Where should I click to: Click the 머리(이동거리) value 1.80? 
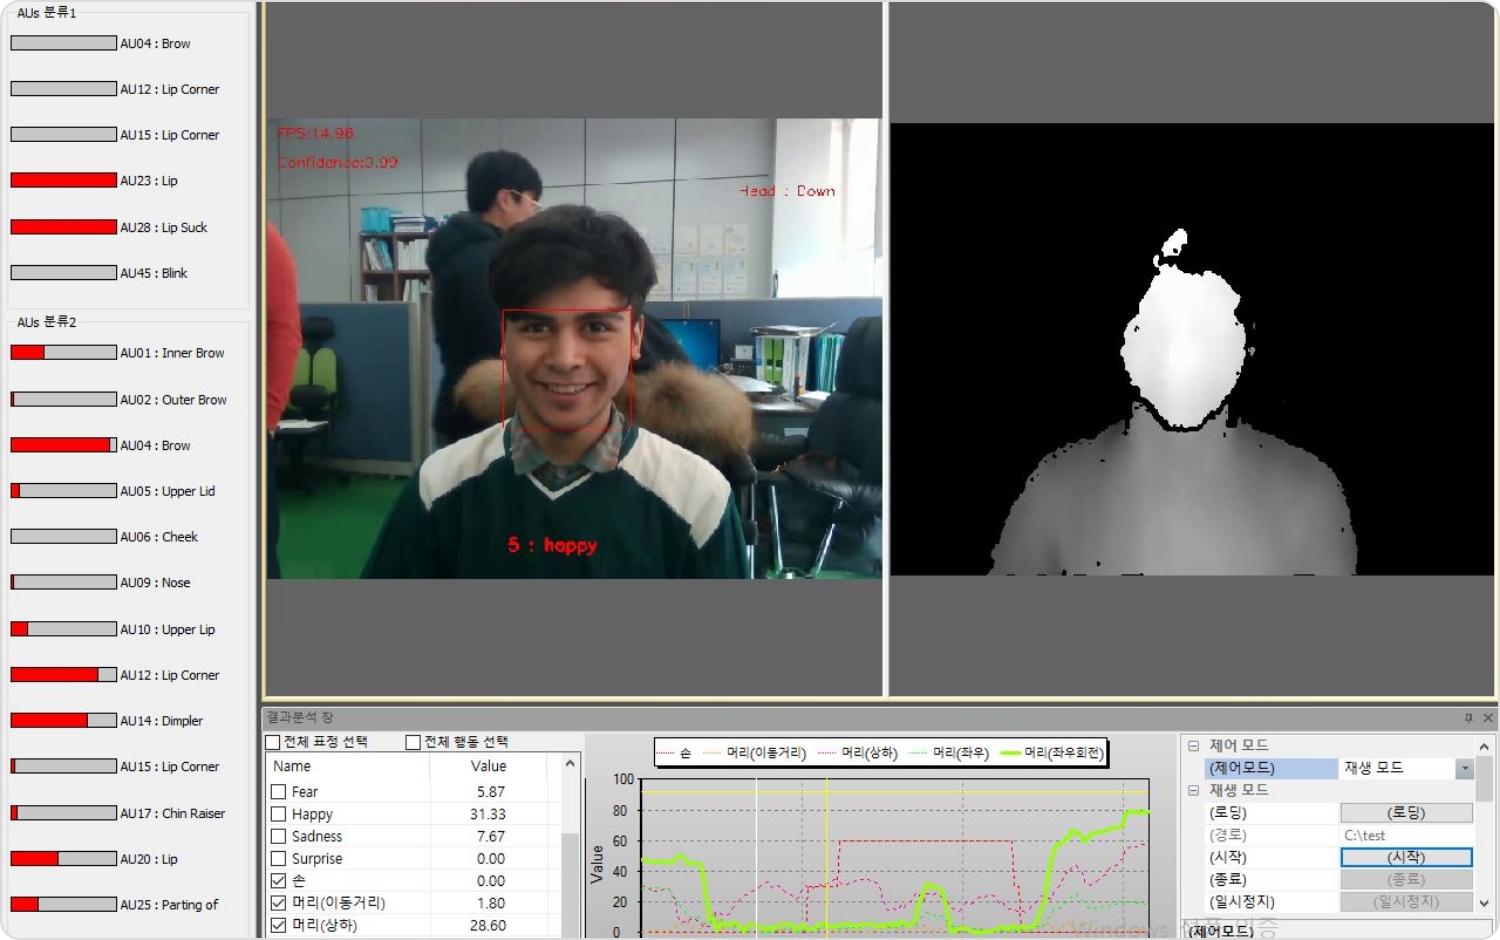coord(491,903)
